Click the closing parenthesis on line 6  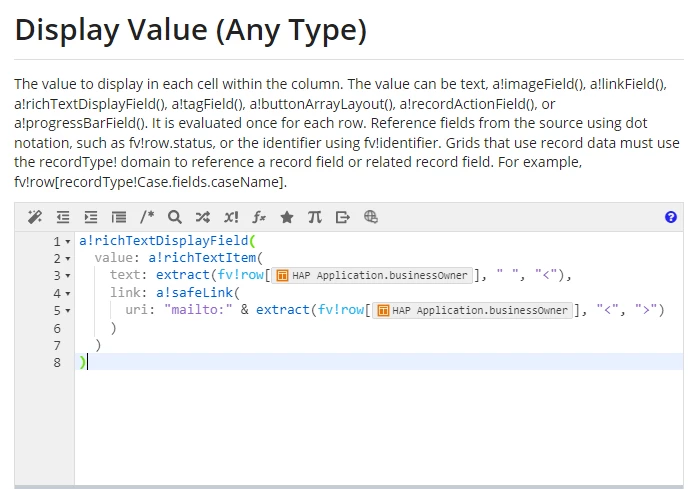pos(113,328)
